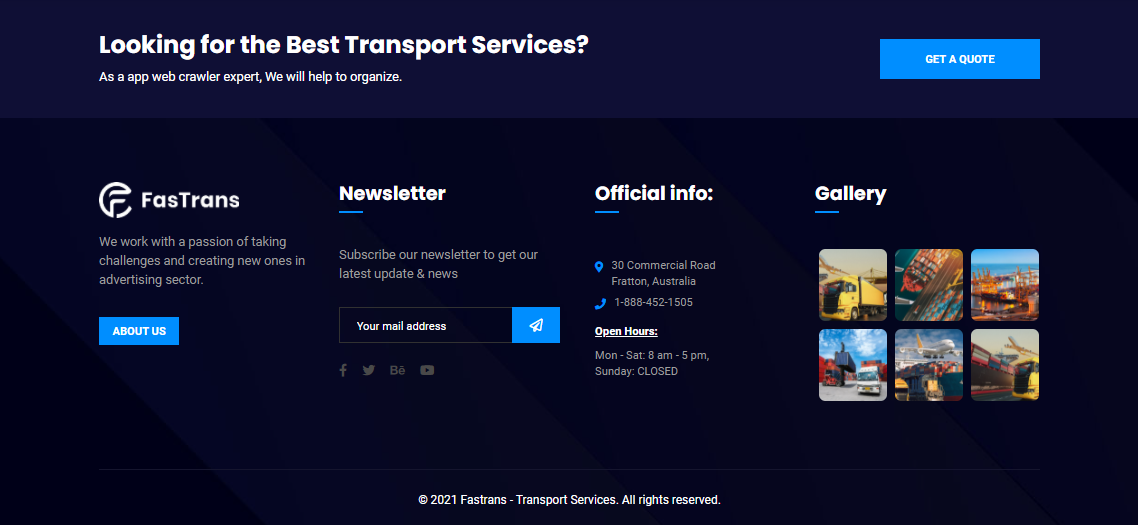Click the phone number 1-888-452-1505
The image size is (1138, 525).
[x=653, y=302]
